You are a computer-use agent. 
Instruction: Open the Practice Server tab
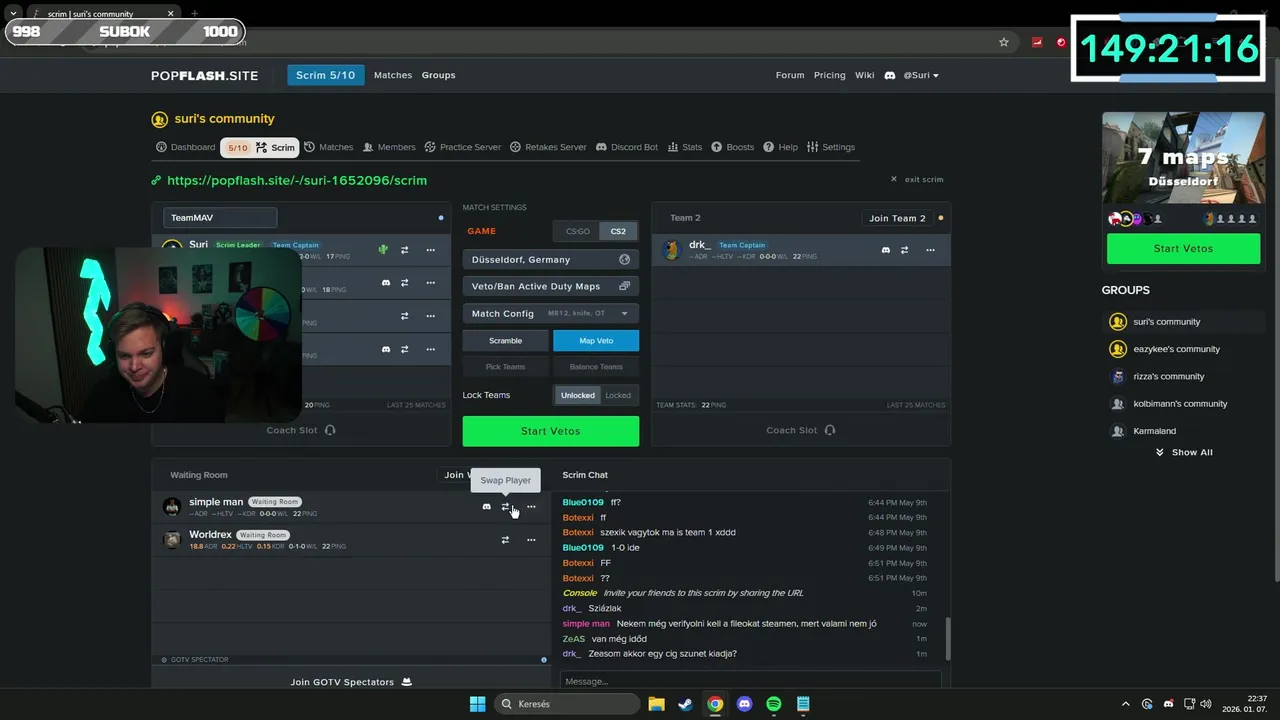click(463, 147)
